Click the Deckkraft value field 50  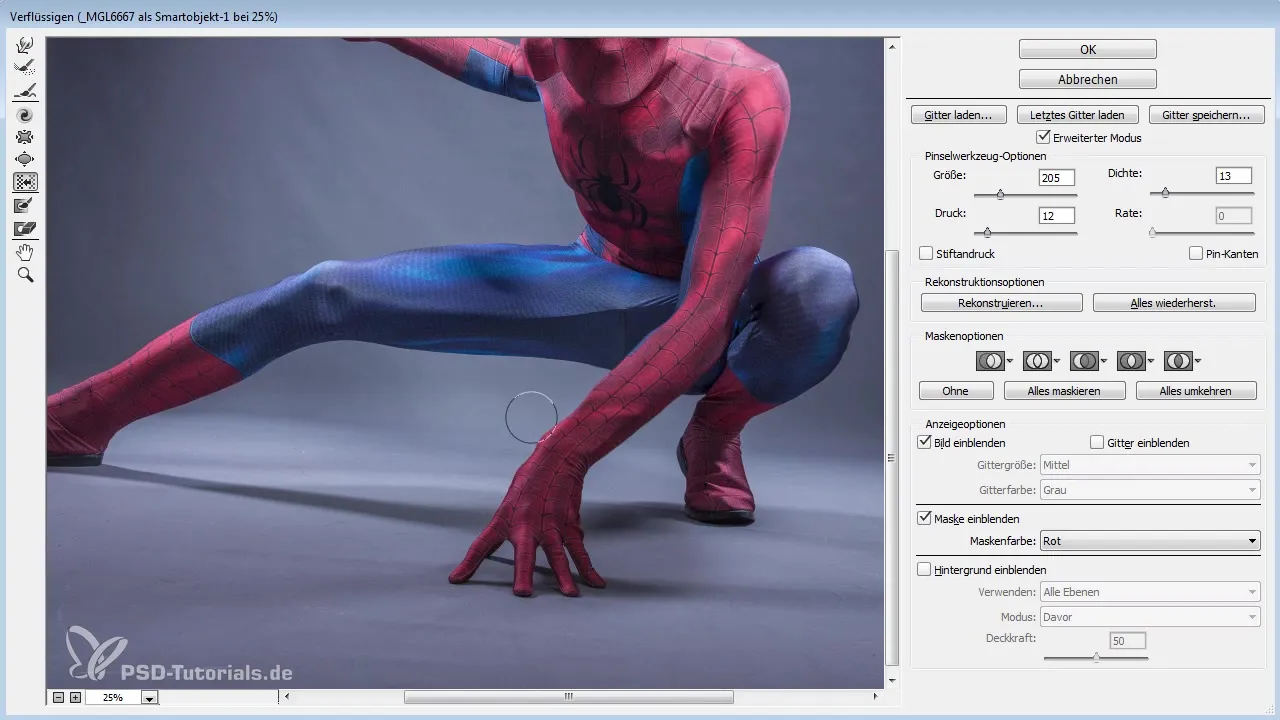pos(1128,640)
